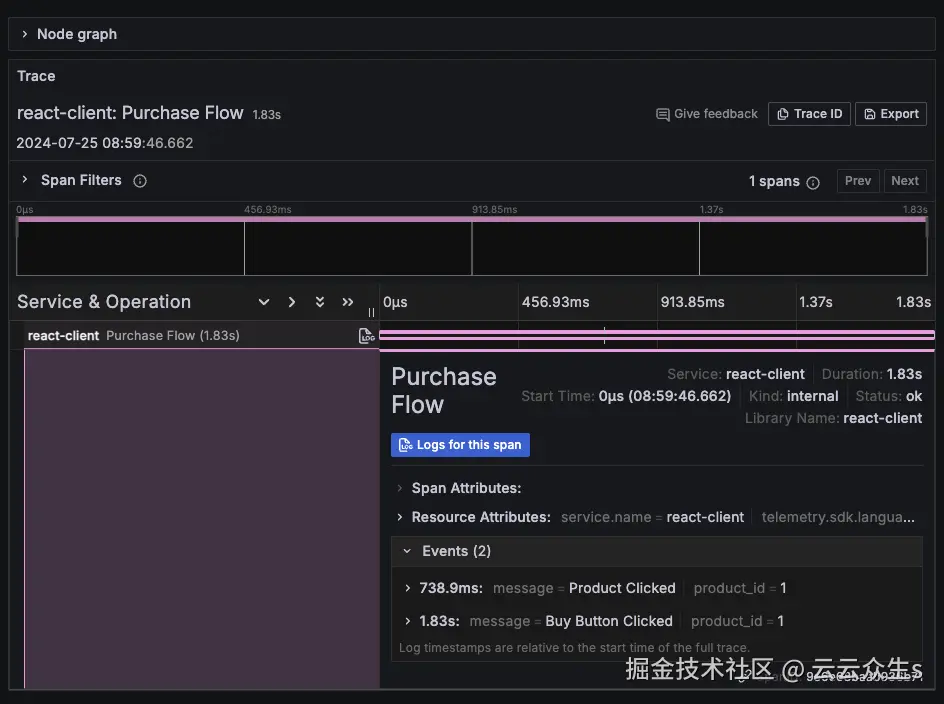Click the 'Kind: internal' detail text
This screenshot has height=704, width=944.
point(793,396)
